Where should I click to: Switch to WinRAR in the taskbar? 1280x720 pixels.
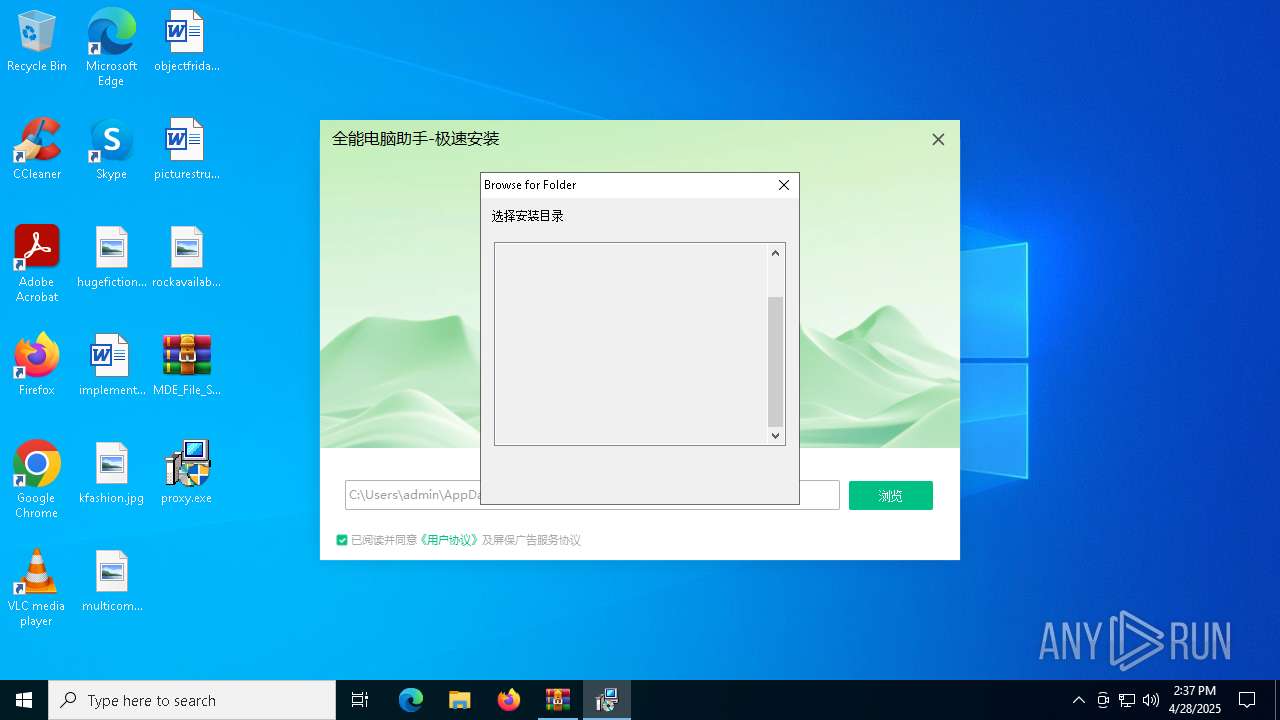point(558,700)
